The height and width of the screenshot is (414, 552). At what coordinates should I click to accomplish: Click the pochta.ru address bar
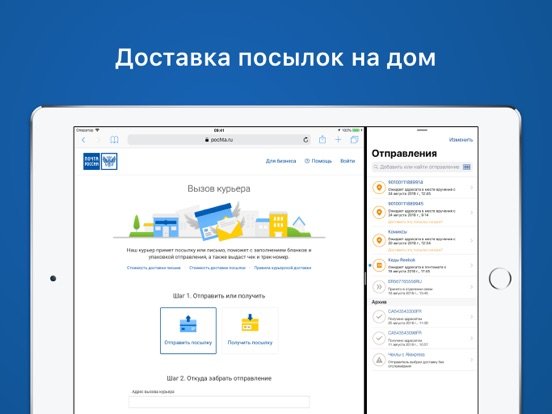click(219, 140)
